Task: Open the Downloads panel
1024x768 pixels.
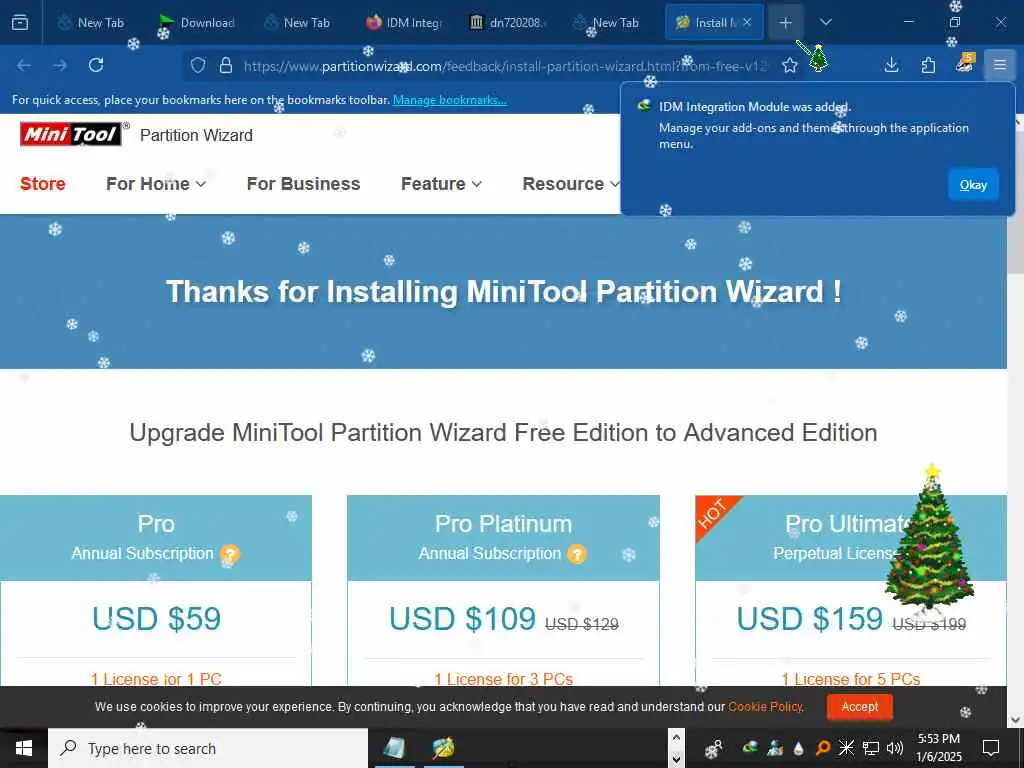Action: [891, 65]
